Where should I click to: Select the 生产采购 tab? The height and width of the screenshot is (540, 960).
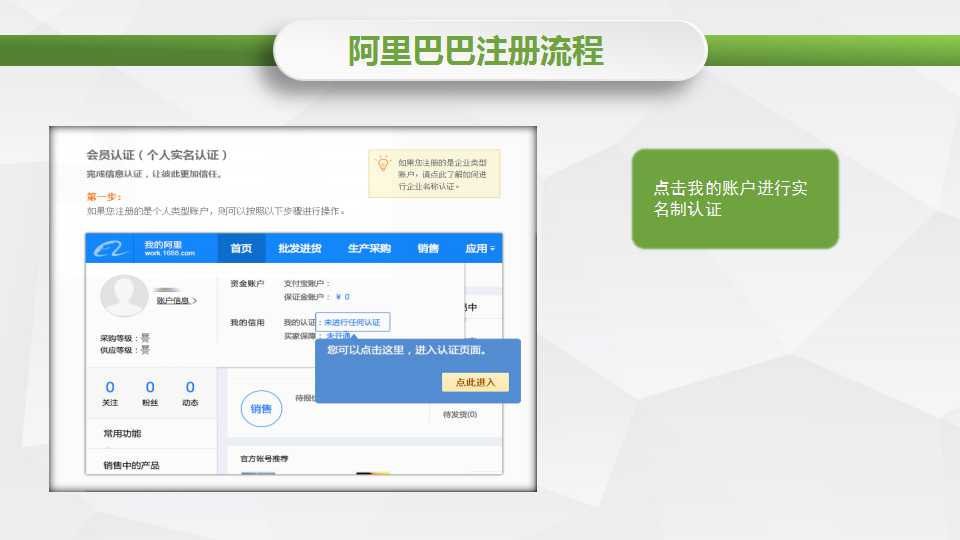tap(369, 249)
